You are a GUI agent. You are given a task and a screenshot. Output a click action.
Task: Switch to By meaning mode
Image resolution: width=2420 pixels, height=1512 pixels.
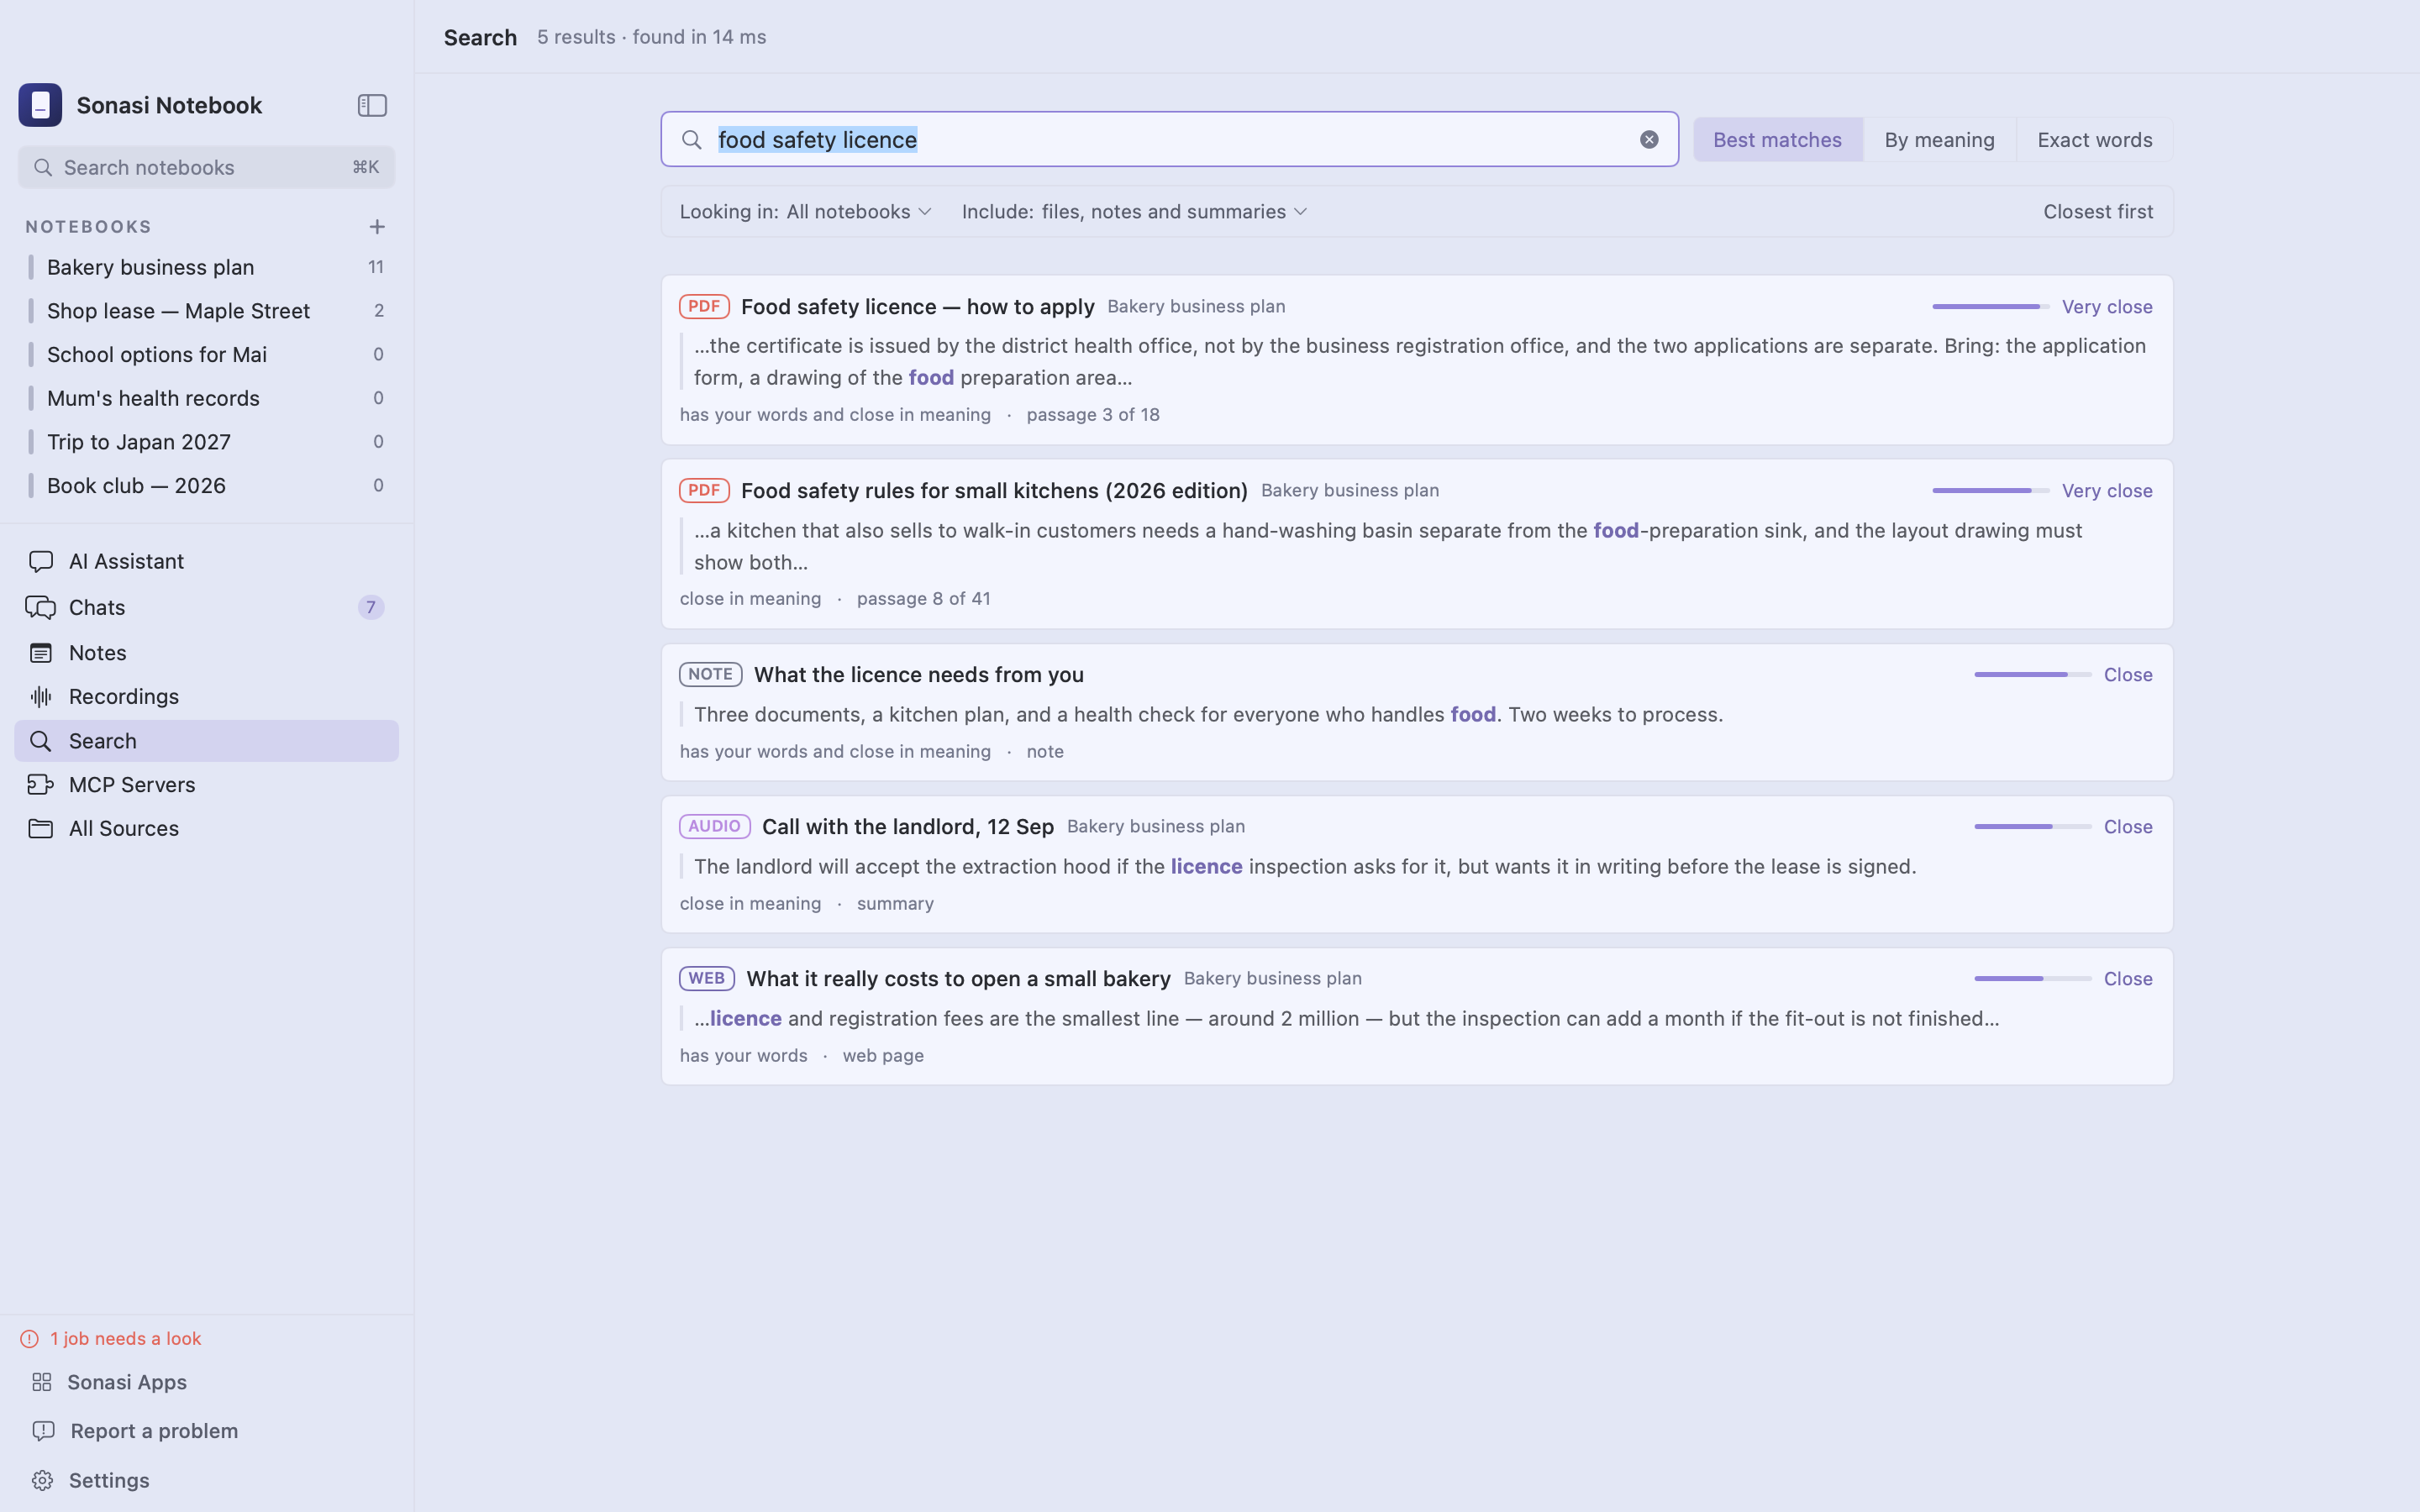click(x=1939, y=139)
